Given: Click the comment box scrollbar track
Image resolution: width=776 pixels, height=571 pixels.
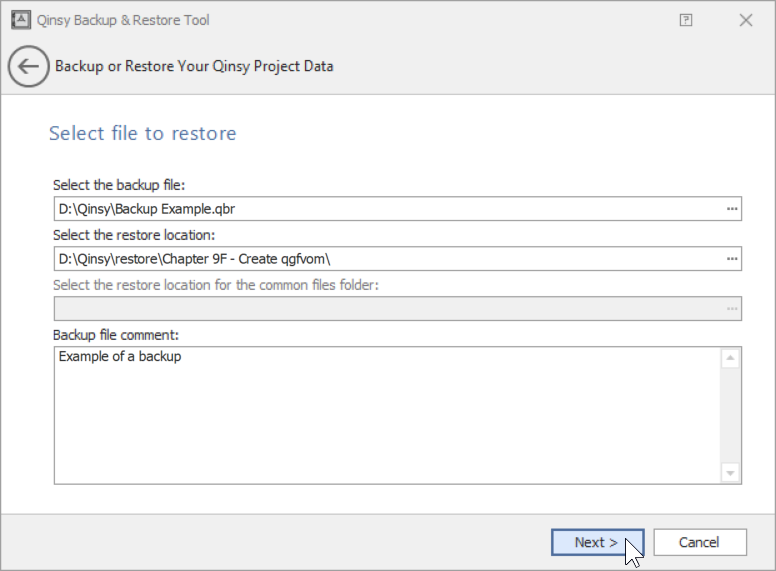Looking at the screenshot, I should click(x=730, y=415).
